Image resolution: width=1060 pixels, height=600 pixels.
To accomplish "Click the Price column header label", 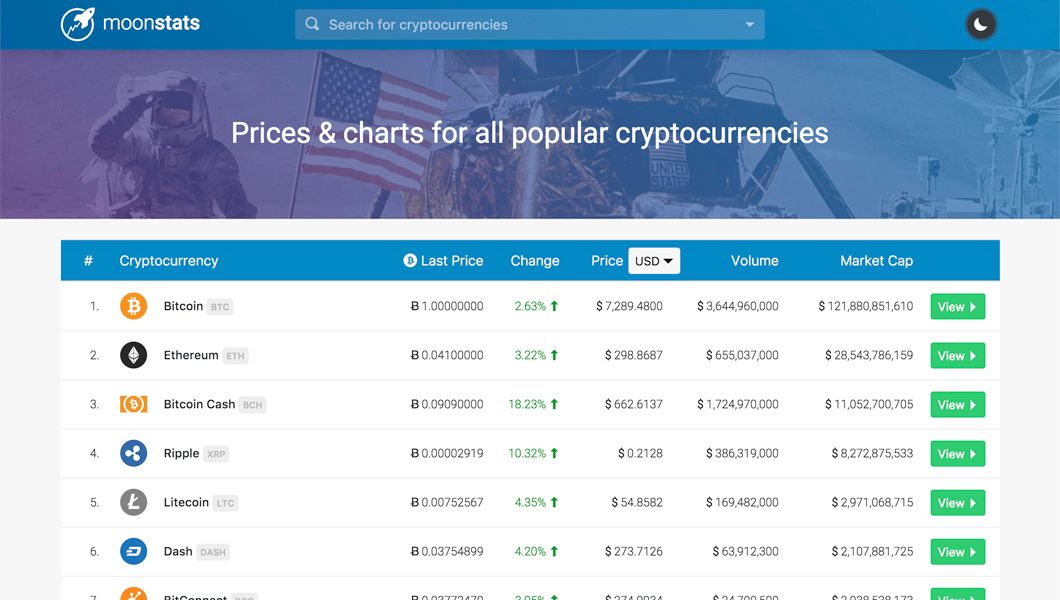I will click(x=607, y=261).
